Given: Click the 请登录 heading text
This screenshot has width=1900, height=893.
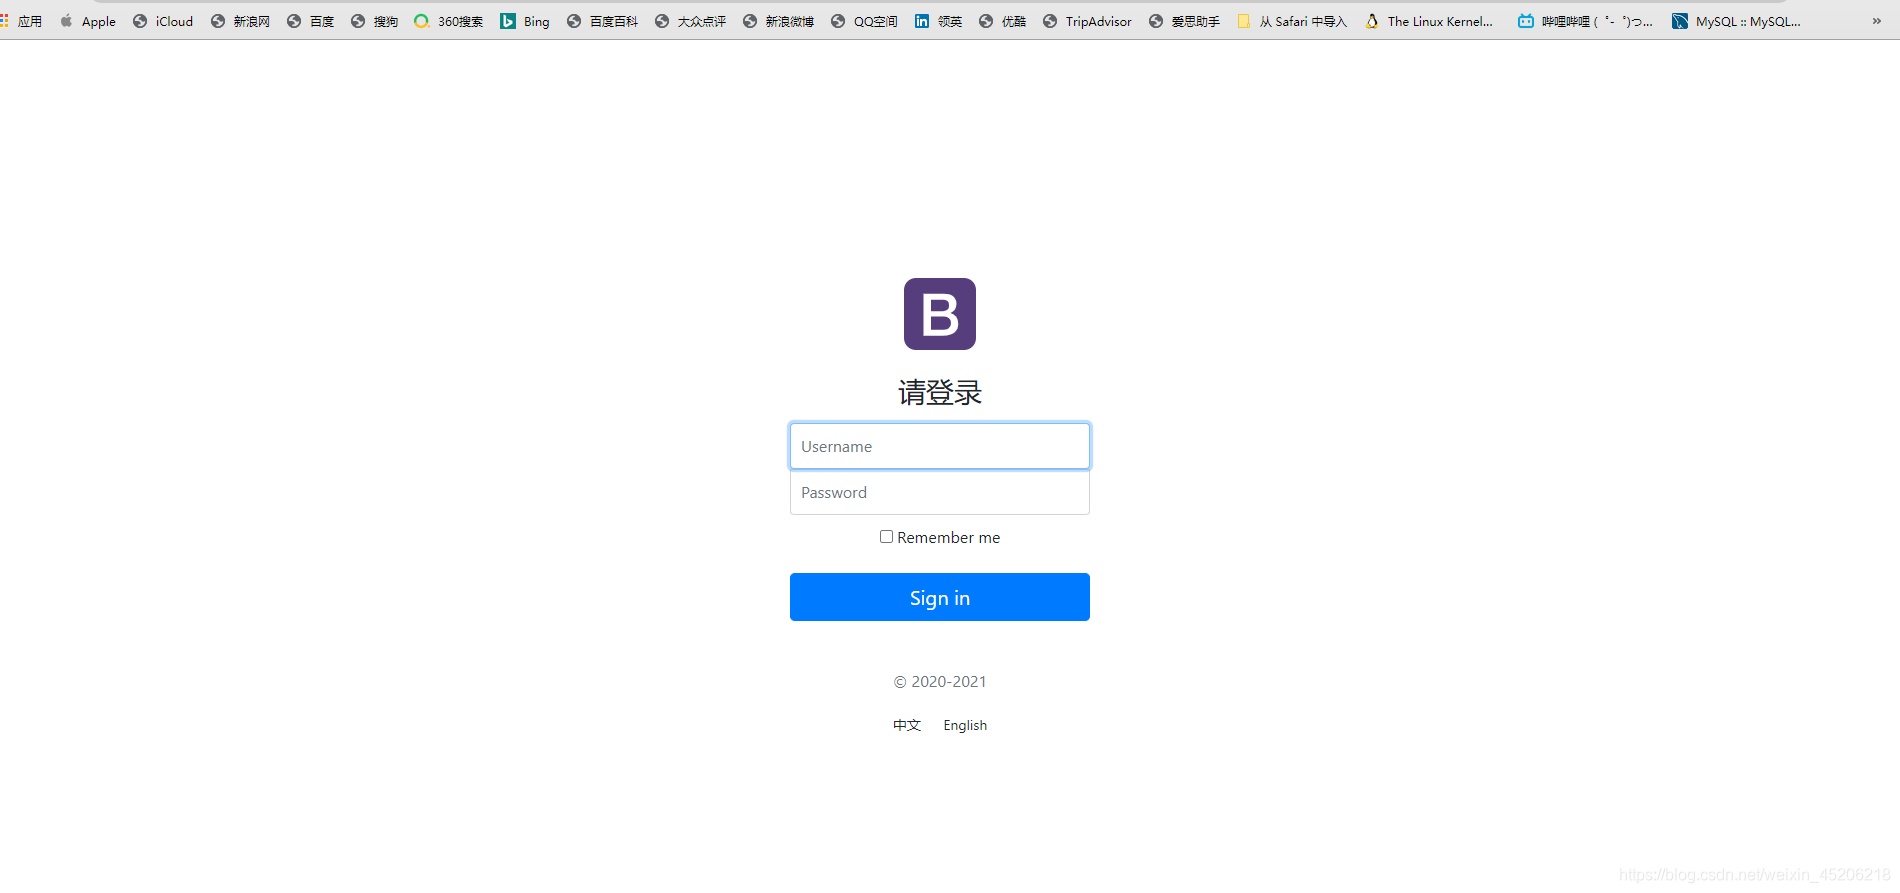Looking at the screenshot, I should pyautogui.click(x=940, y=392).
